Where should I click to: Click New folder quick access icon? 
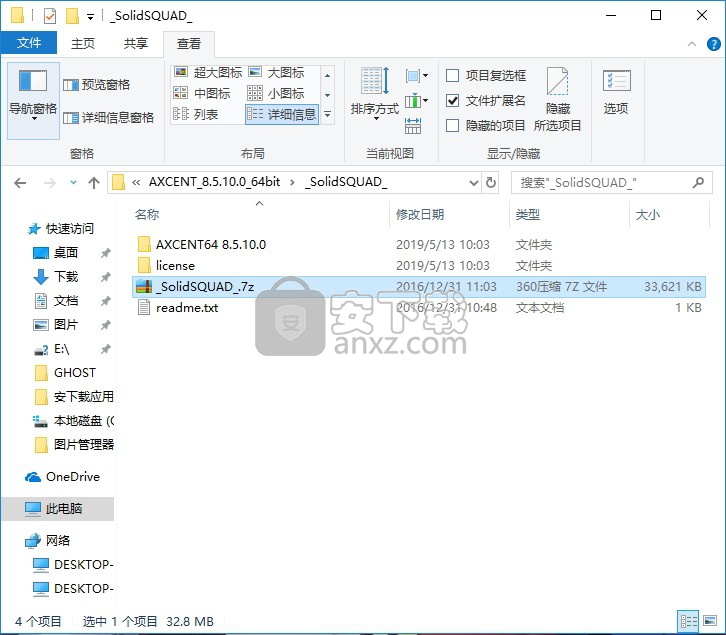[72, 16]
